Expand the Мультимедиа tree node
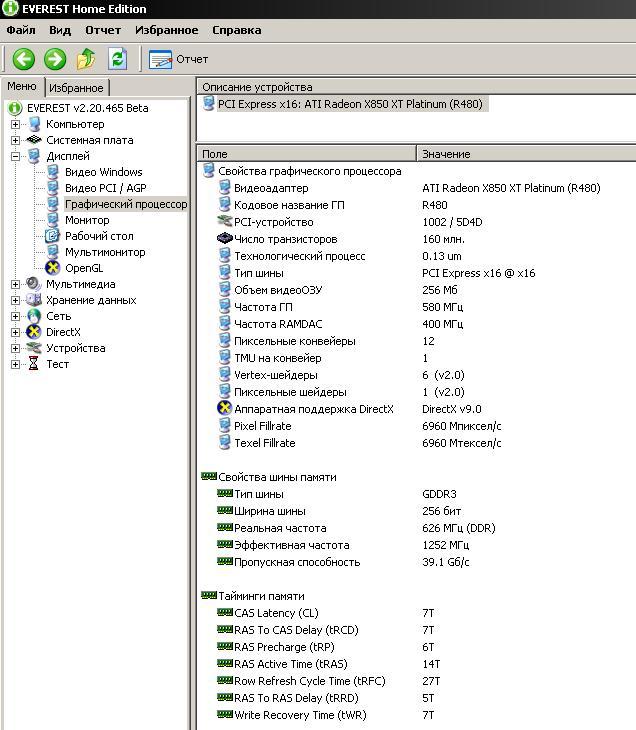This screenshot has width=636, height=730. click(15, 284)
